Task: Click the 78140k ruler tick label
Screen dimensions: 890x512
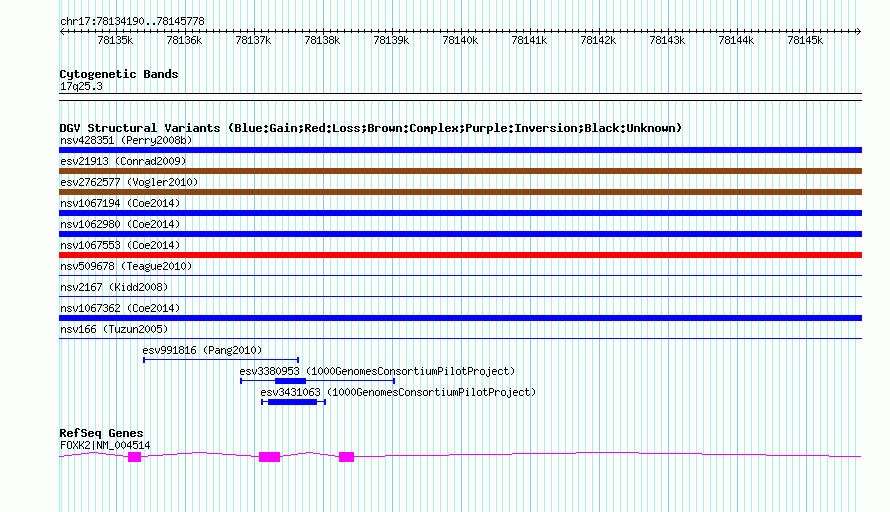Action: (x=460, y=40)
